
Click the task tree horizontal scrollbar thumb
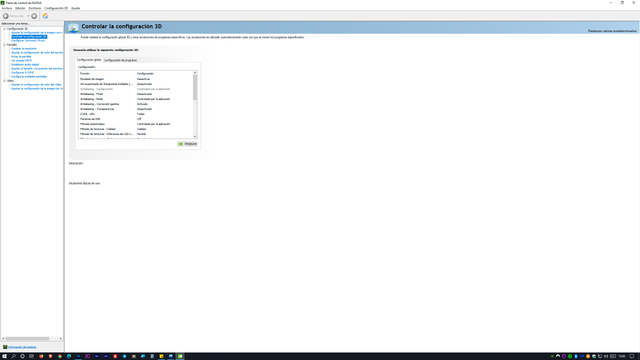click(27, 338)
